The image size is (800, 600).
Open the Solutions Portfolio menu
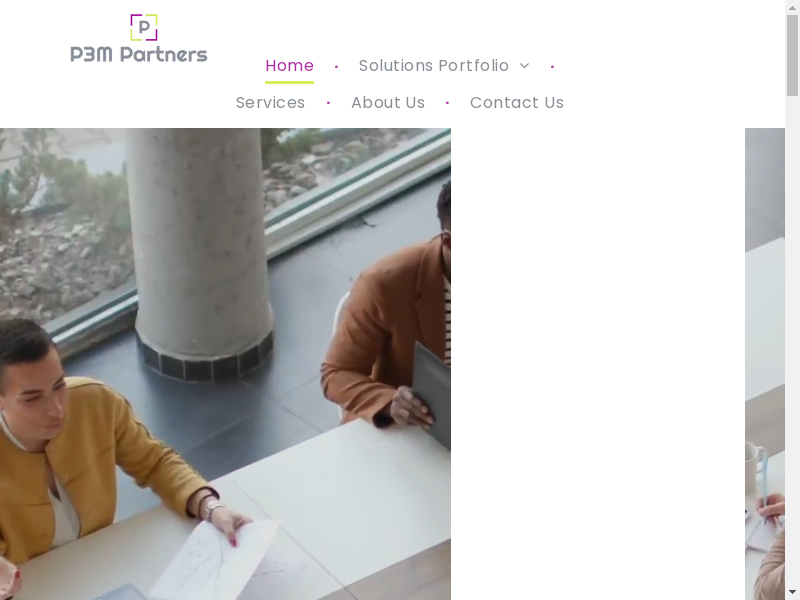click(434, 66)
